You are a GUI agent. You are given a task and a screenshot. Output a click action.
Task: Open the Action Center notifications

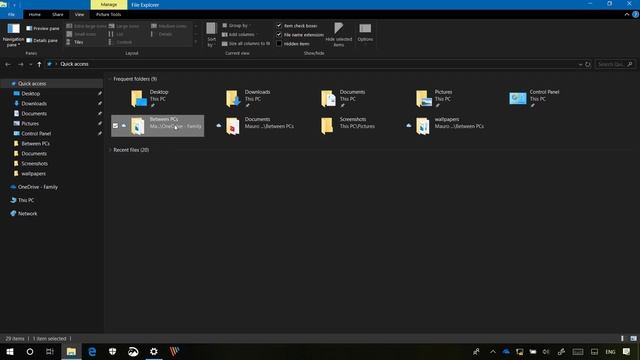tap(627, 351)
